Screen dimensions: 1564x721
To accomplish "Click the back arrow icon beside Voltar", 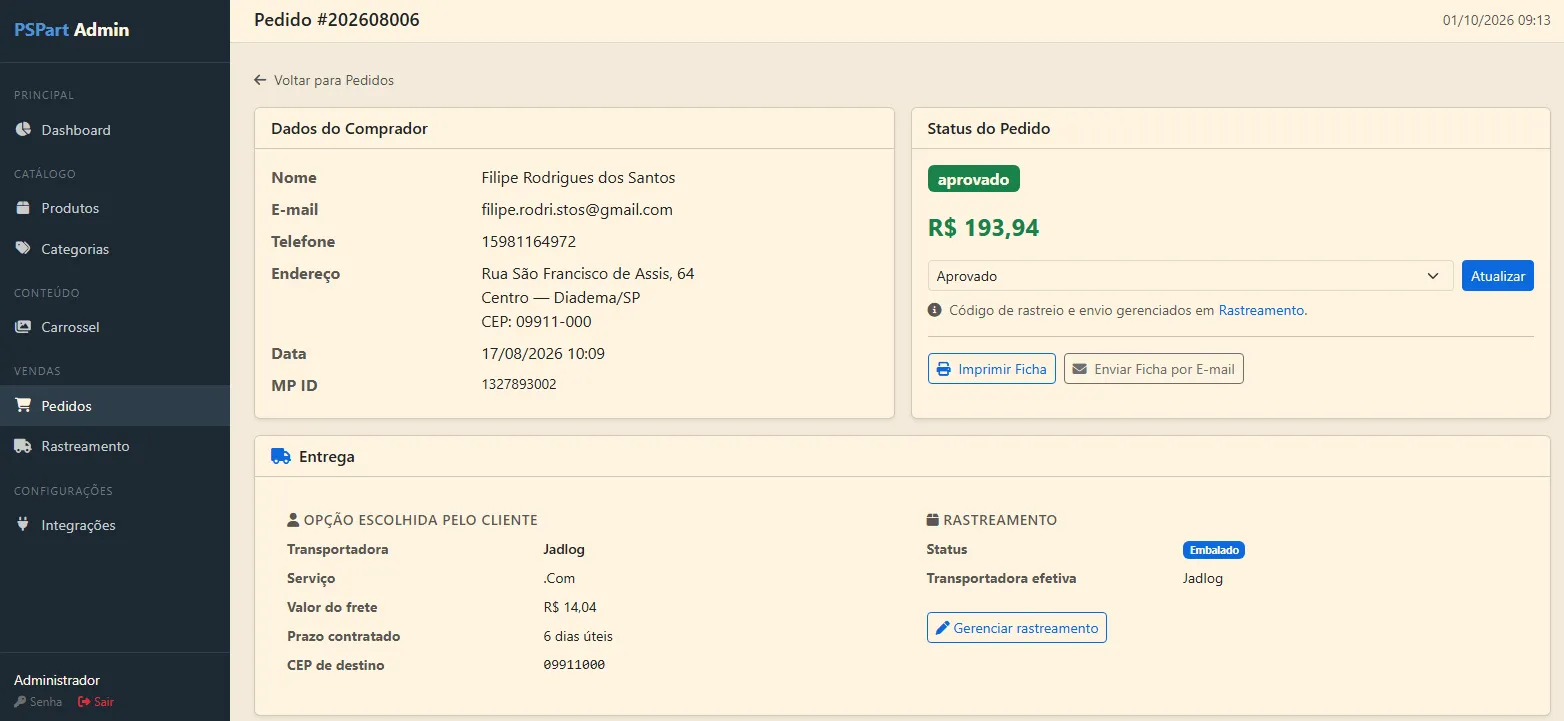I will point(260,80).
